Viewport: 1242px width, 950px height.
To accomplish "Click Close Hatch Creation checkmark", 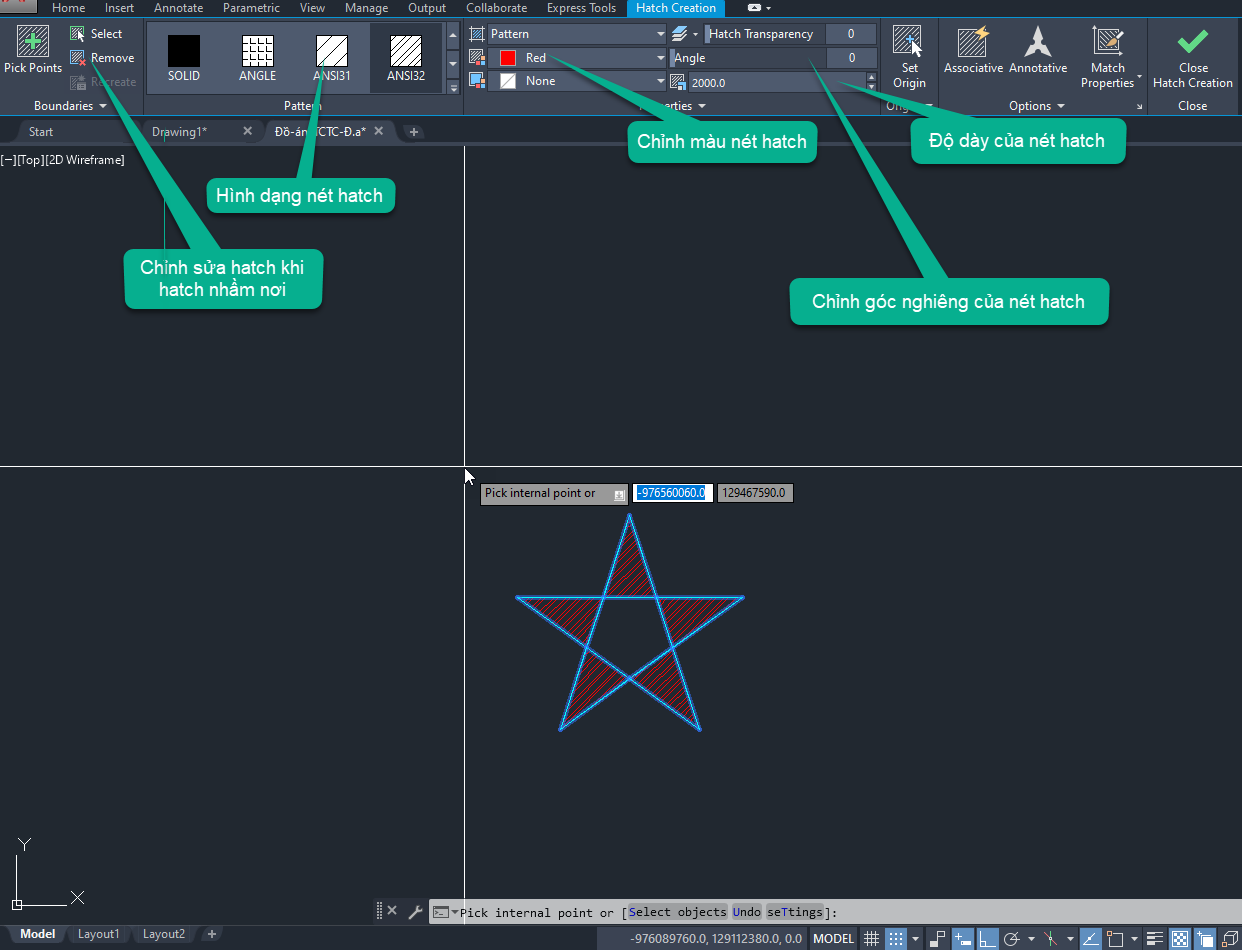I will 1192,58.
